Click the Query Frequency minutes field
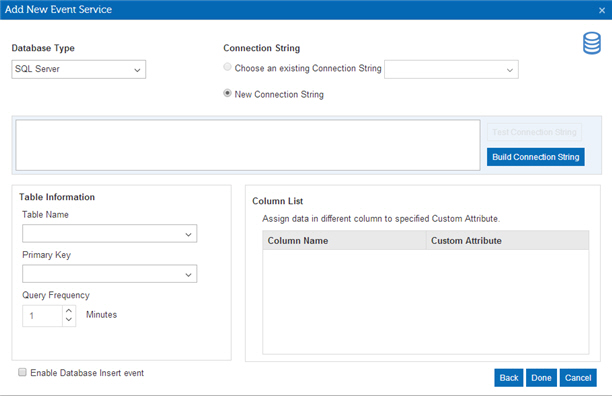 (x=43, y=316)
